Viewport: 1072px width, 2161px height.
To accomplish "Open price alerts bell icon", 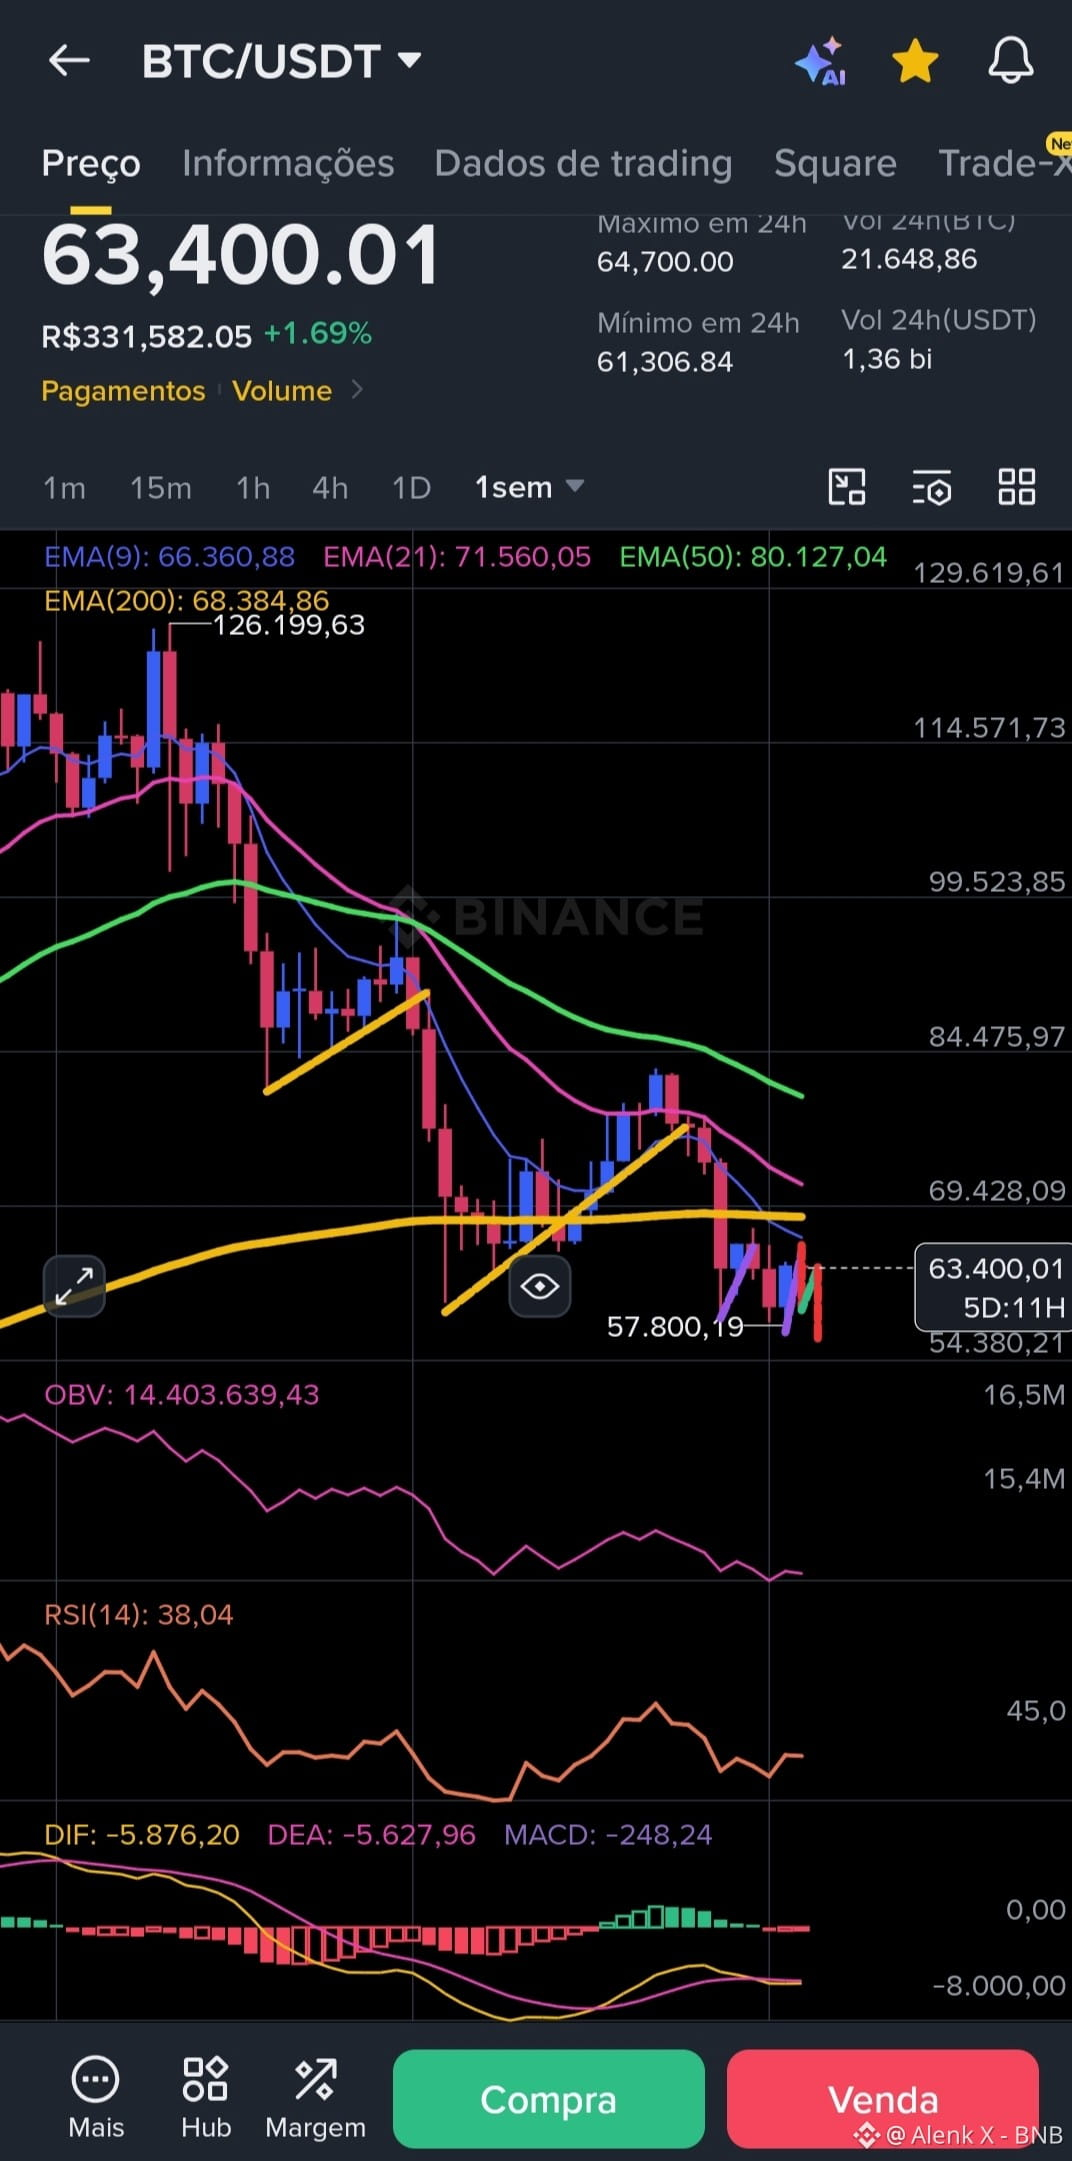I will pyautogui.click(x=1011, y=61).
